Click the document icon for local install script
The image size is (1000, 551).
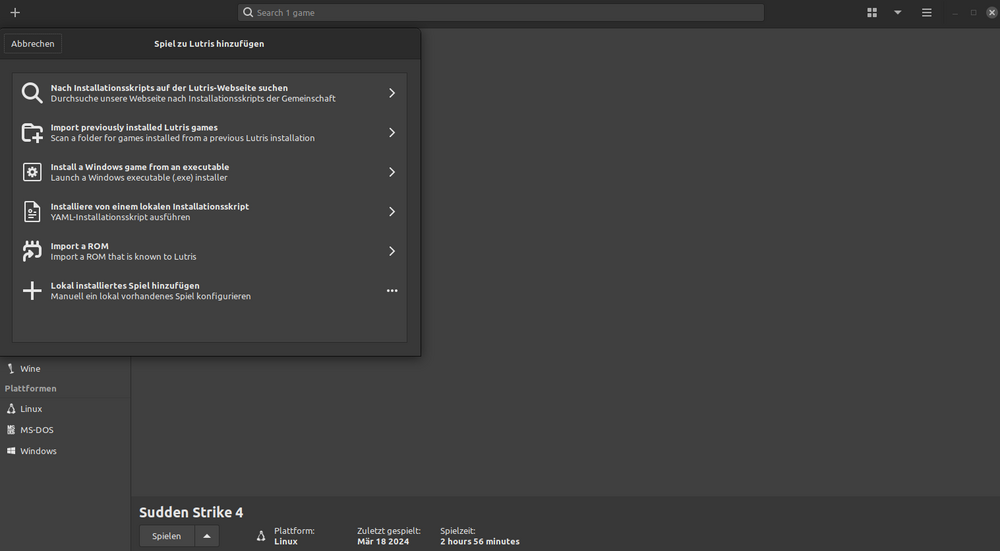32,212
